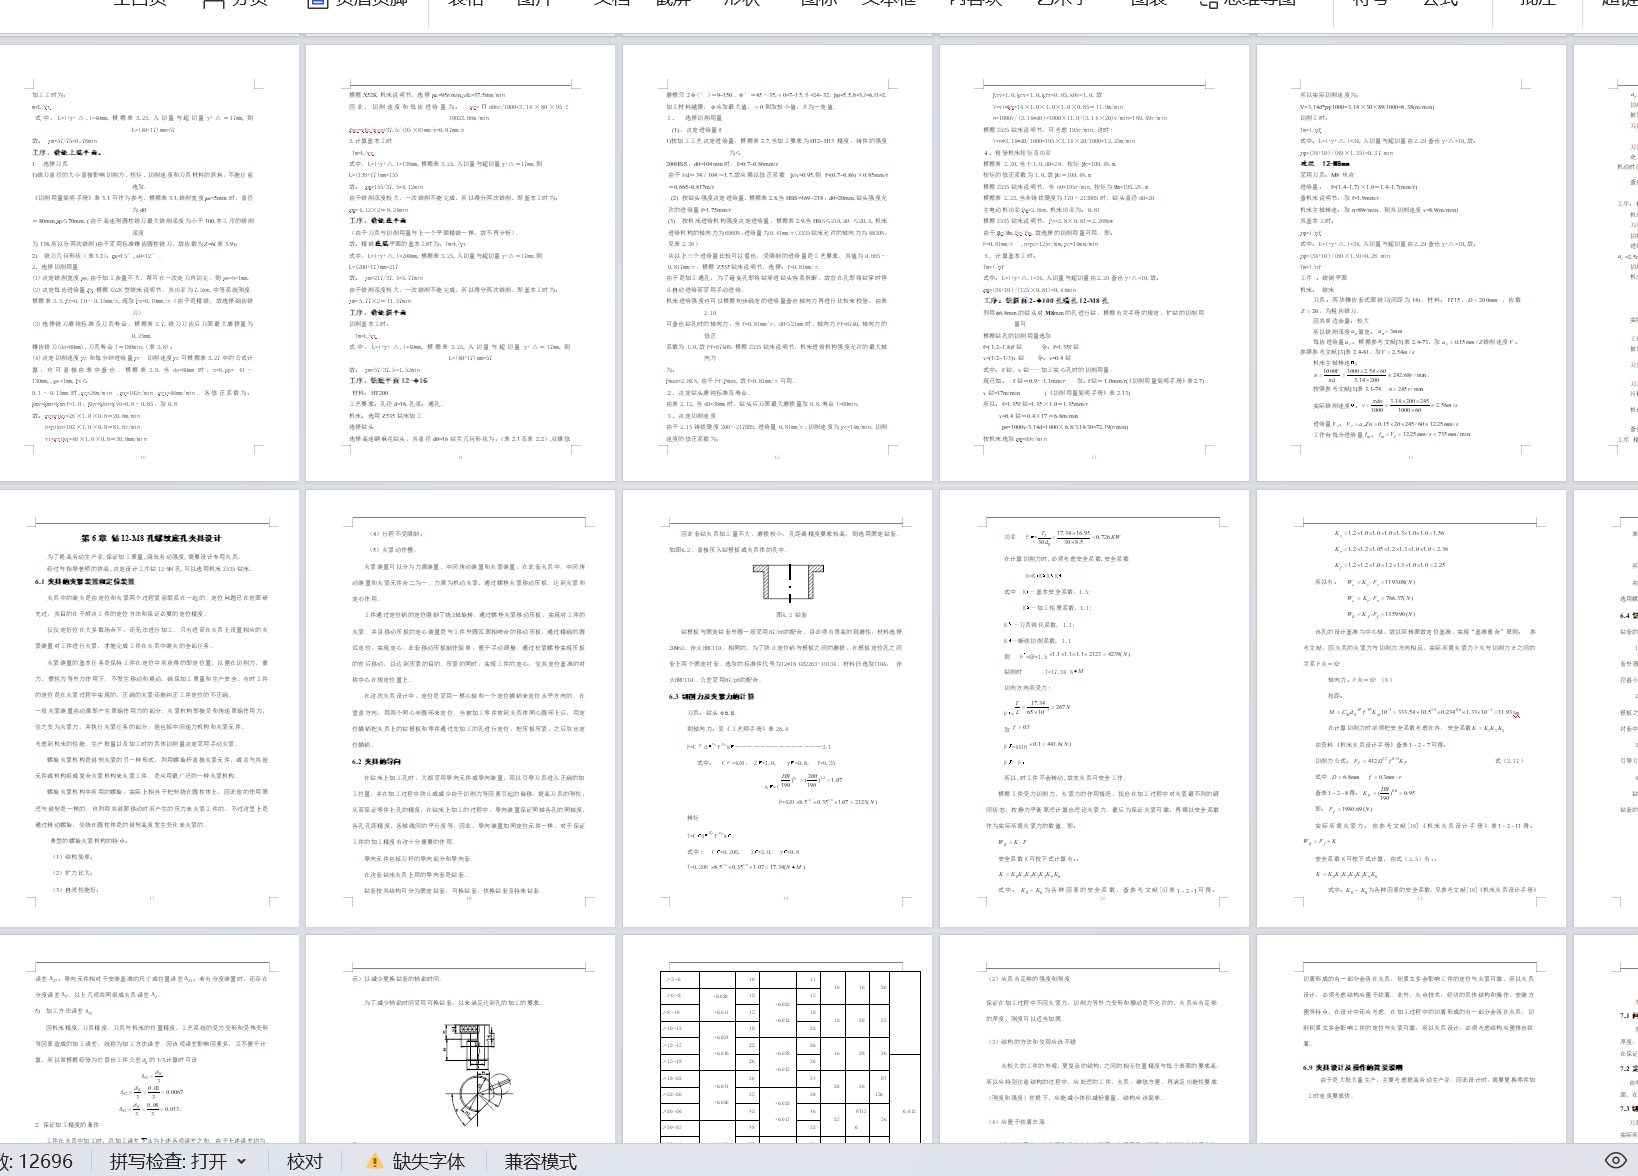Open the spell check status dropdown

(178, 1161)
